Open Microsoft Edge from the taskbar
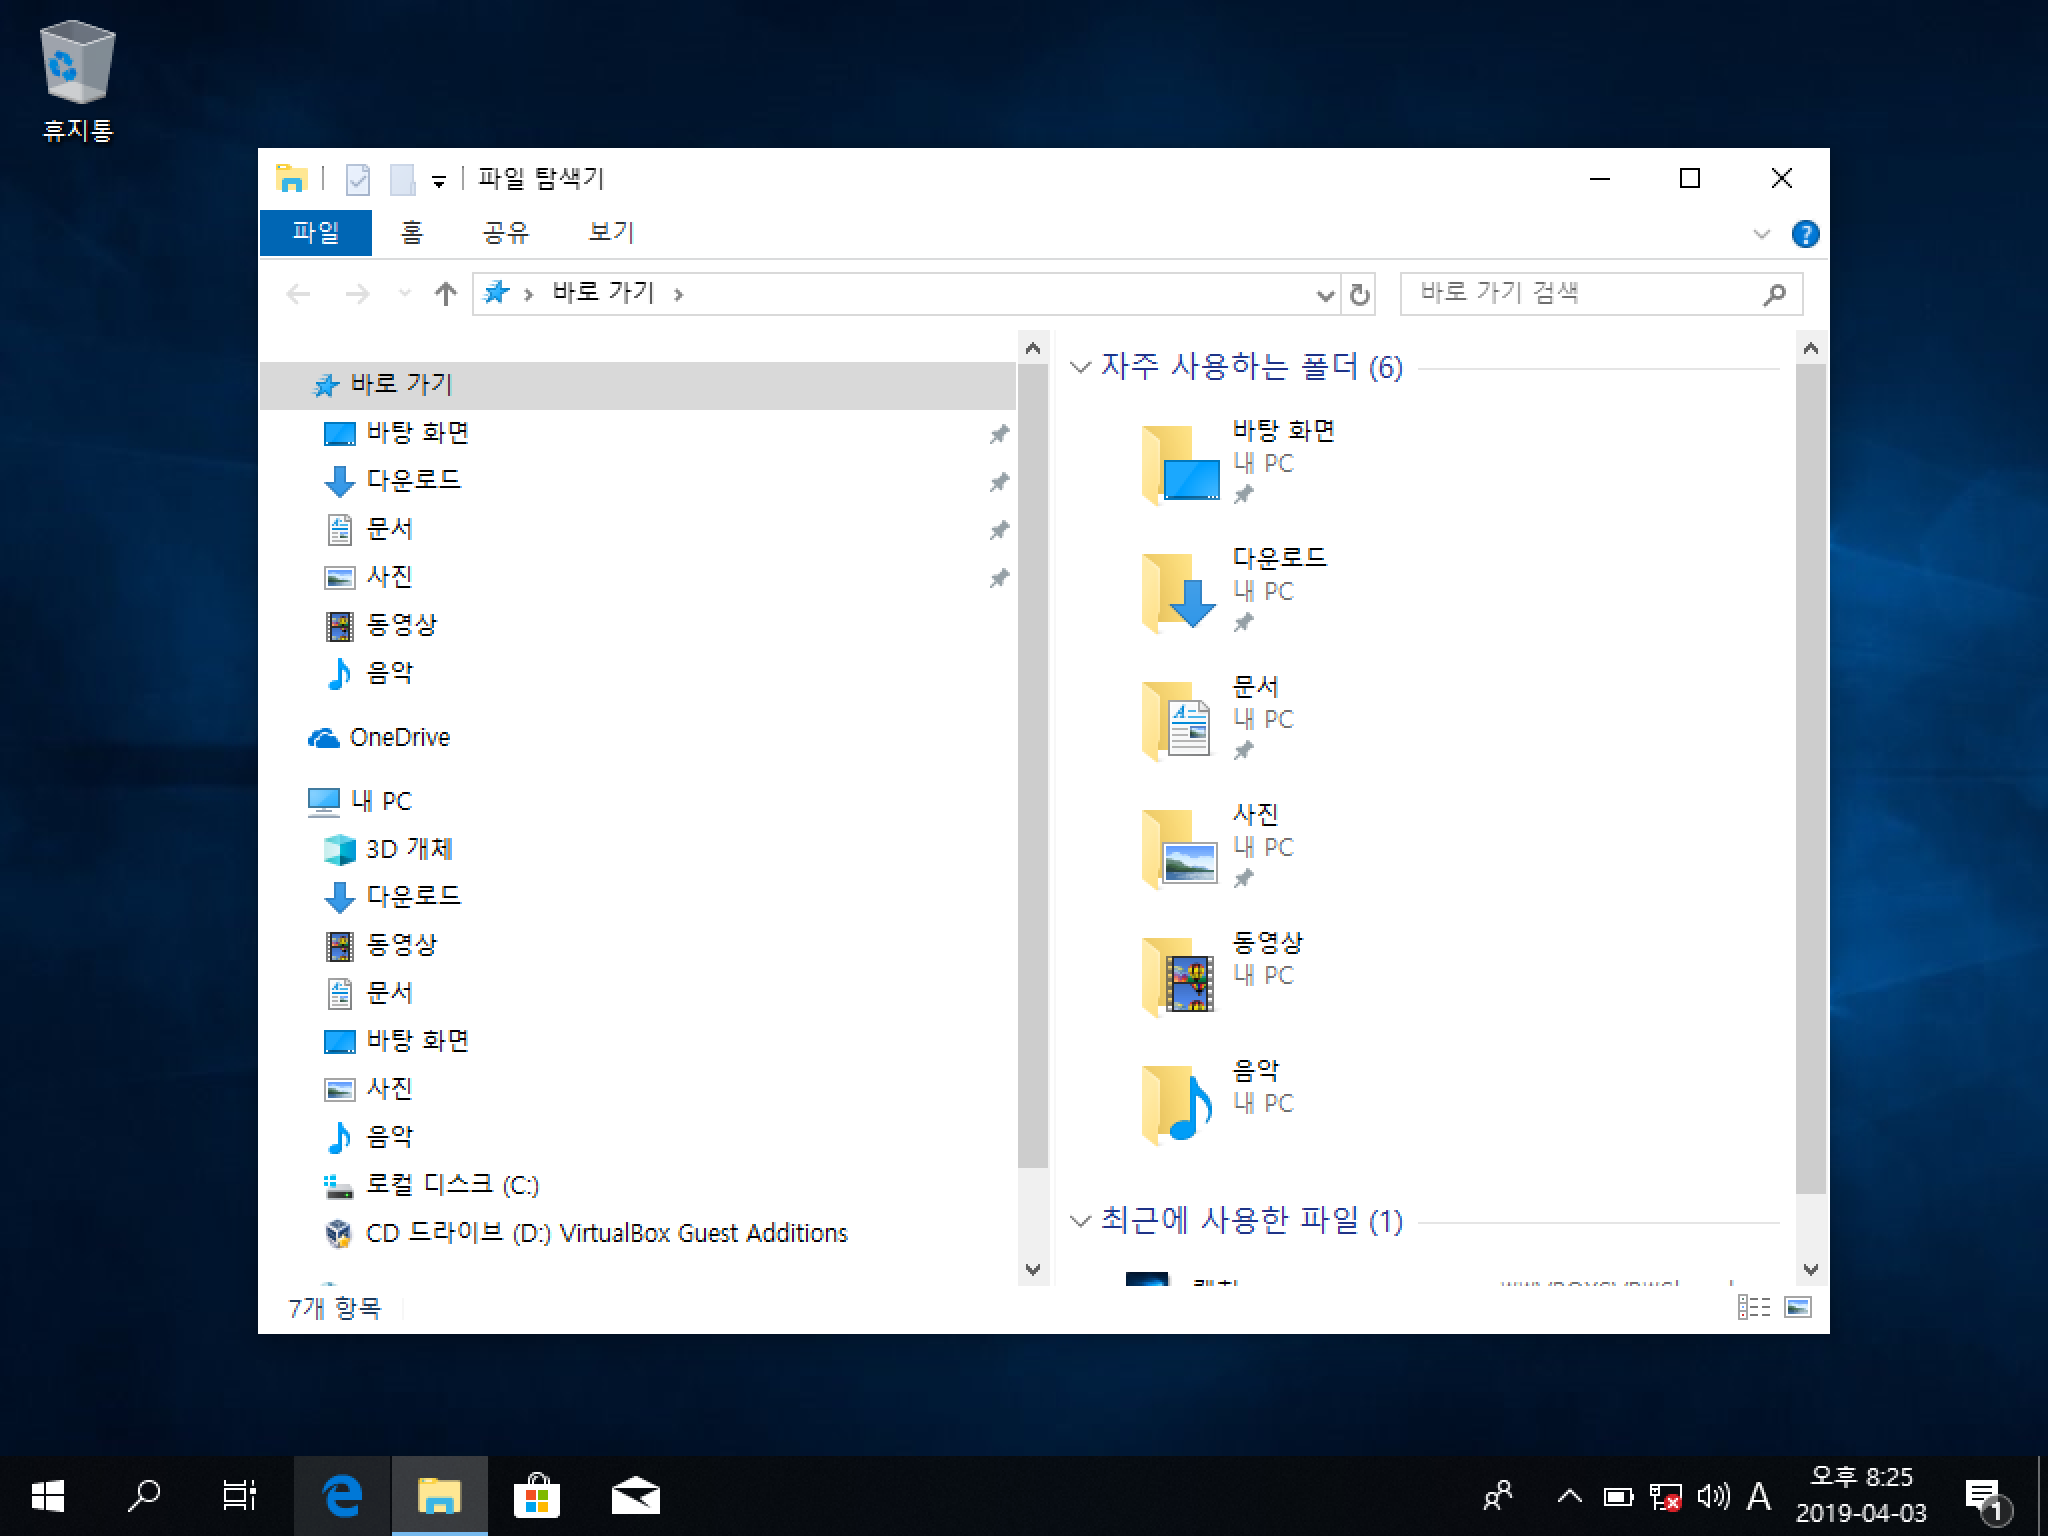The image size is (2048, 1536). 342,1496
